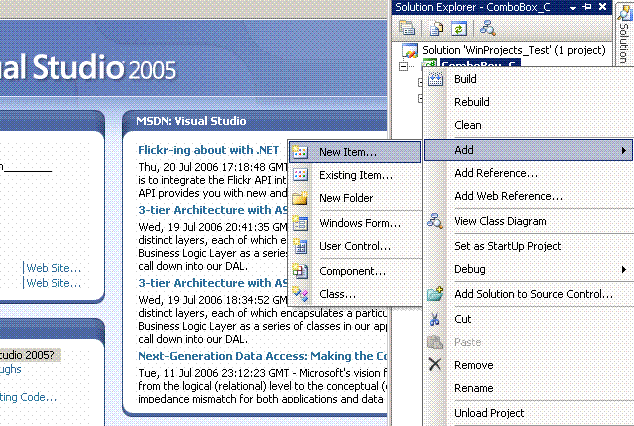Choose Add Web Reference...
634x426 pixels.
tap(528, 196)
